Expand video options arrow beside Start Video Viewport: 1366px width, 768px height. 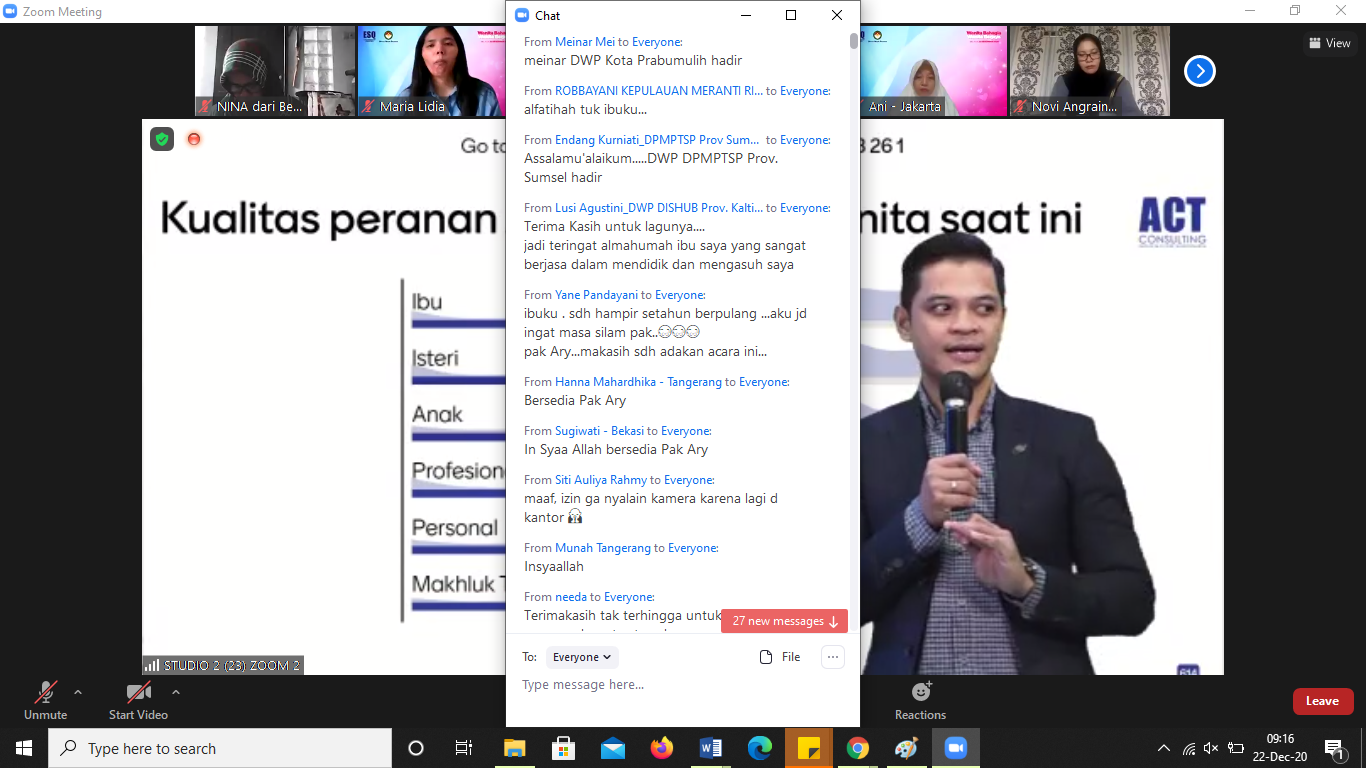click(176, 692)
